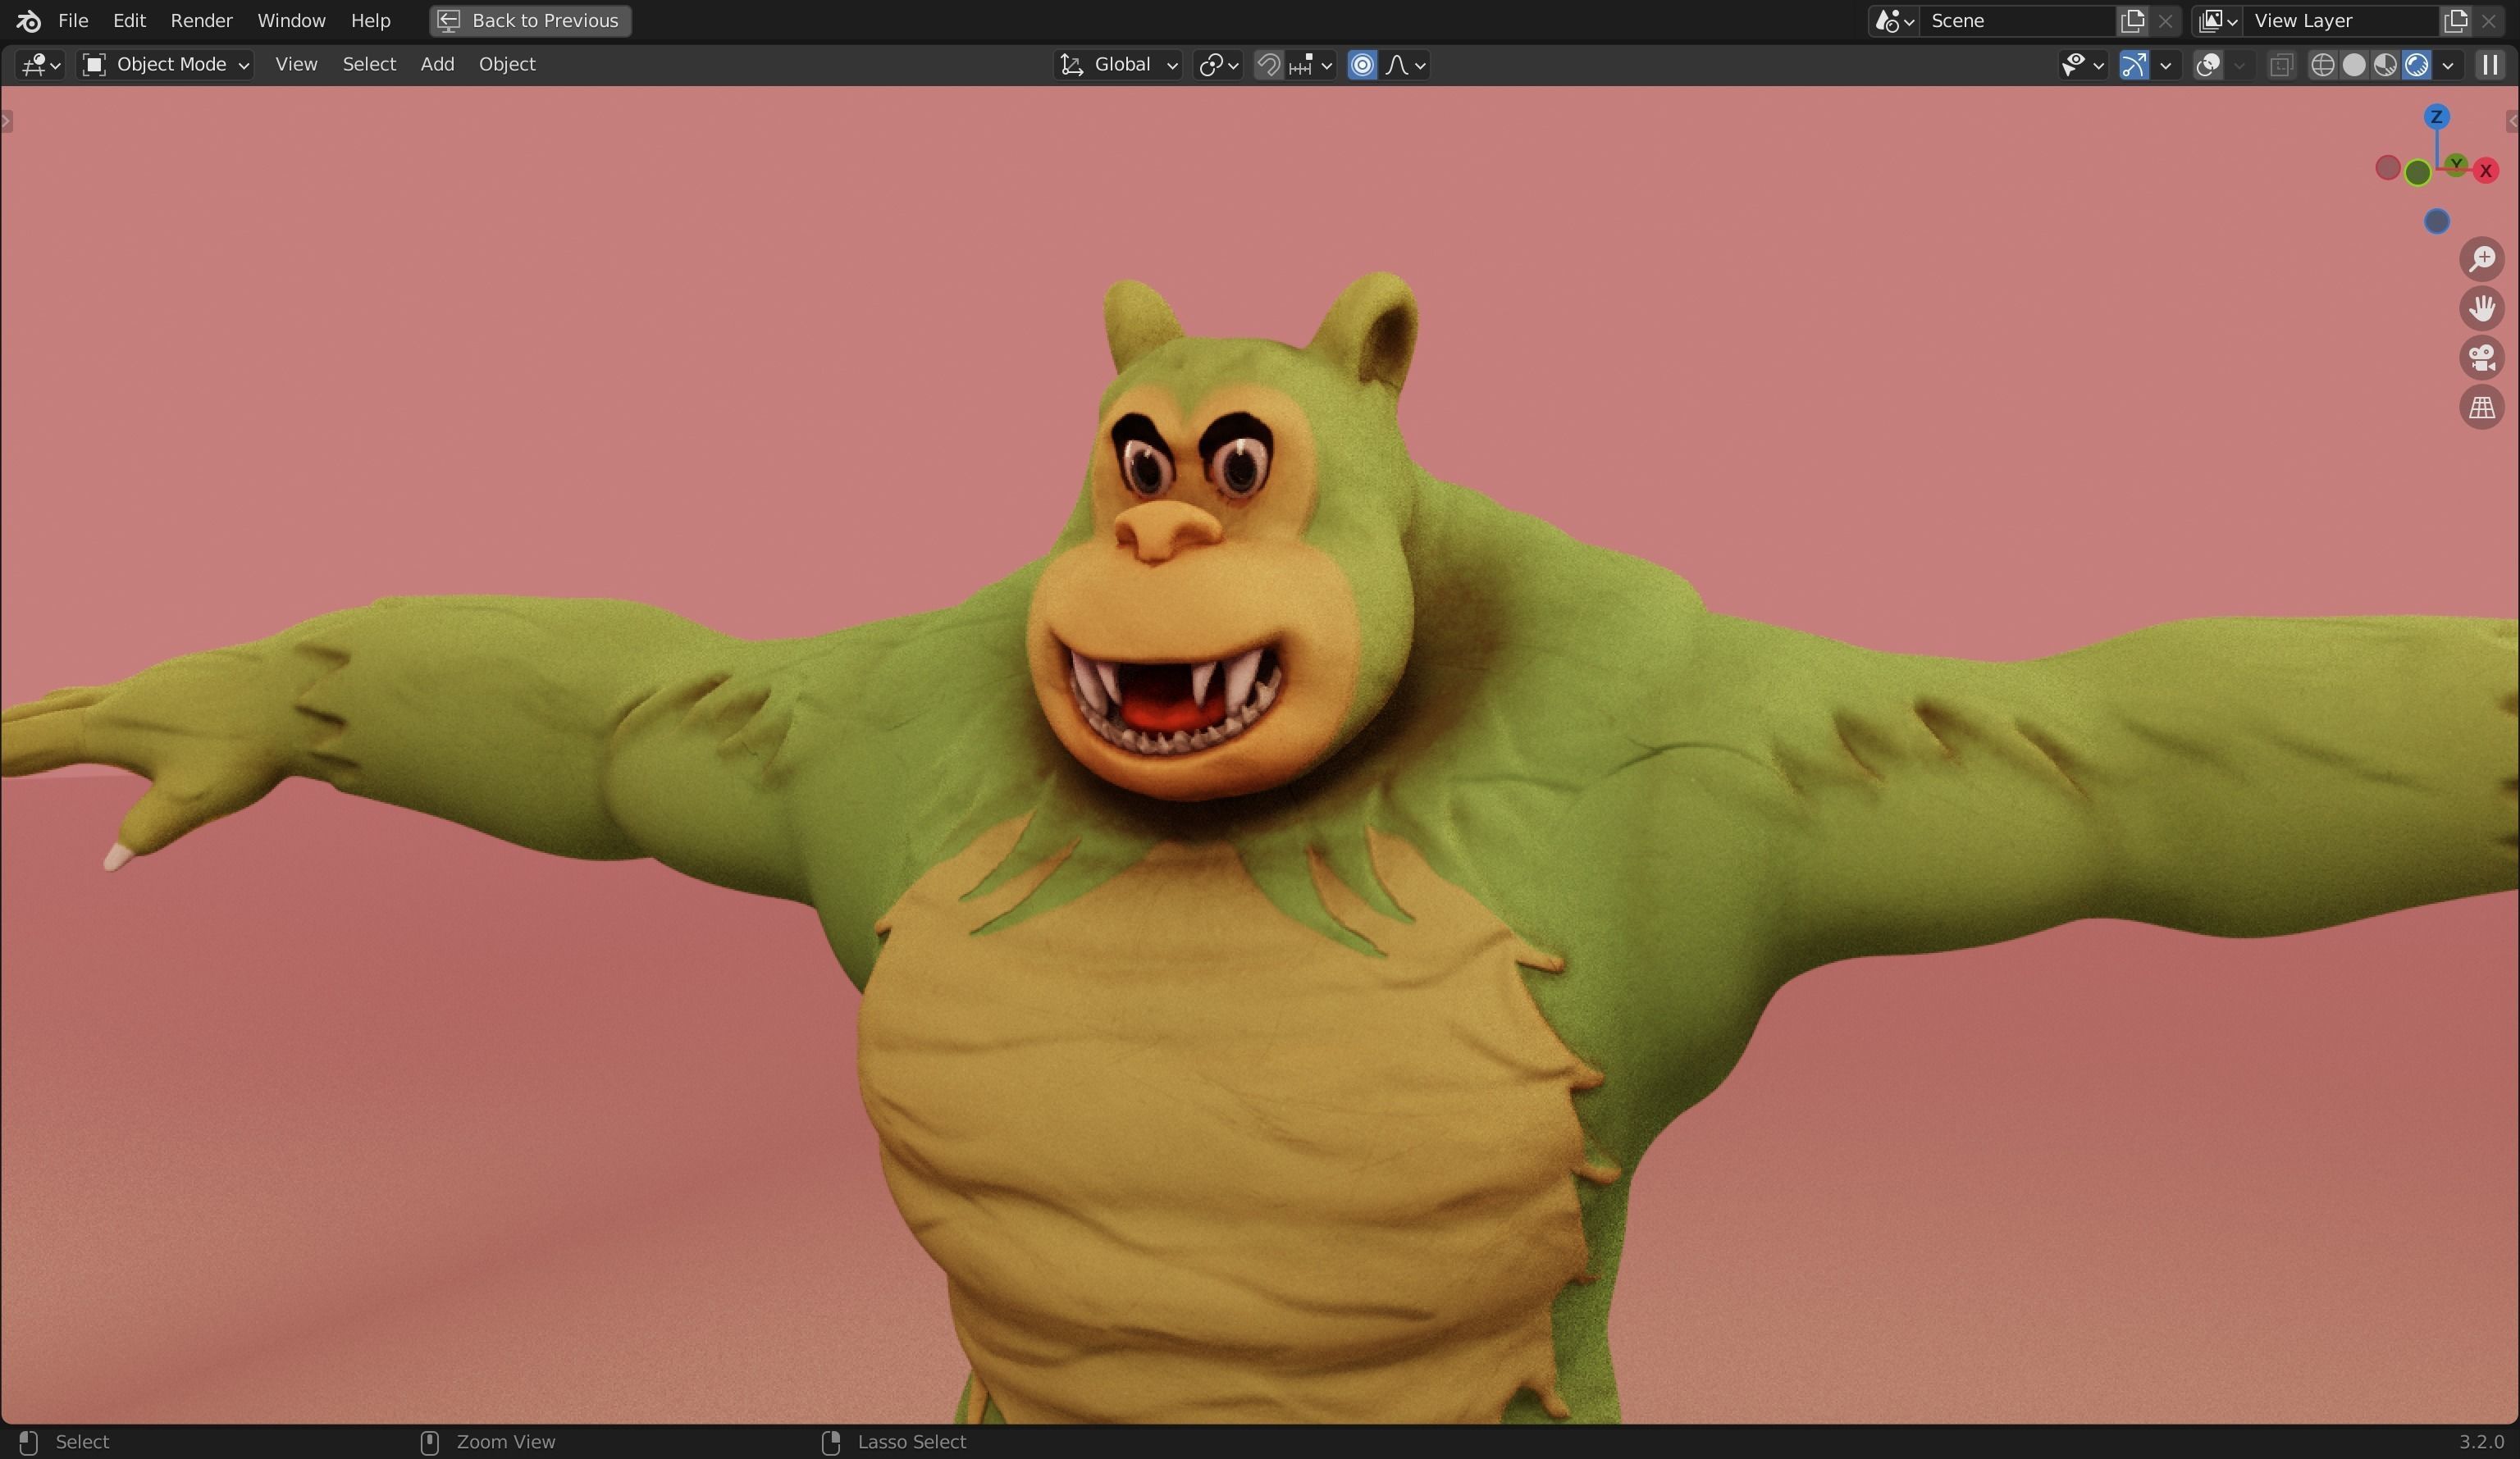Switch to material preview shading
Image resolution: width=2520 pixels, height=1459 pixels.
pyautogui.click(x=2385, y=65)
